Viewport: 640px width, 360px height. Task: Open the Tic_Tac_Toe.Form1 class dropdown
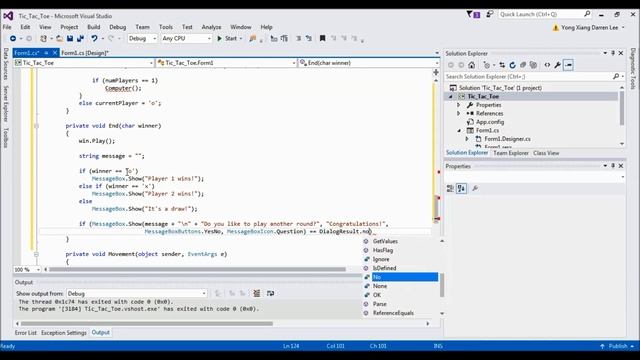(227, 63)
